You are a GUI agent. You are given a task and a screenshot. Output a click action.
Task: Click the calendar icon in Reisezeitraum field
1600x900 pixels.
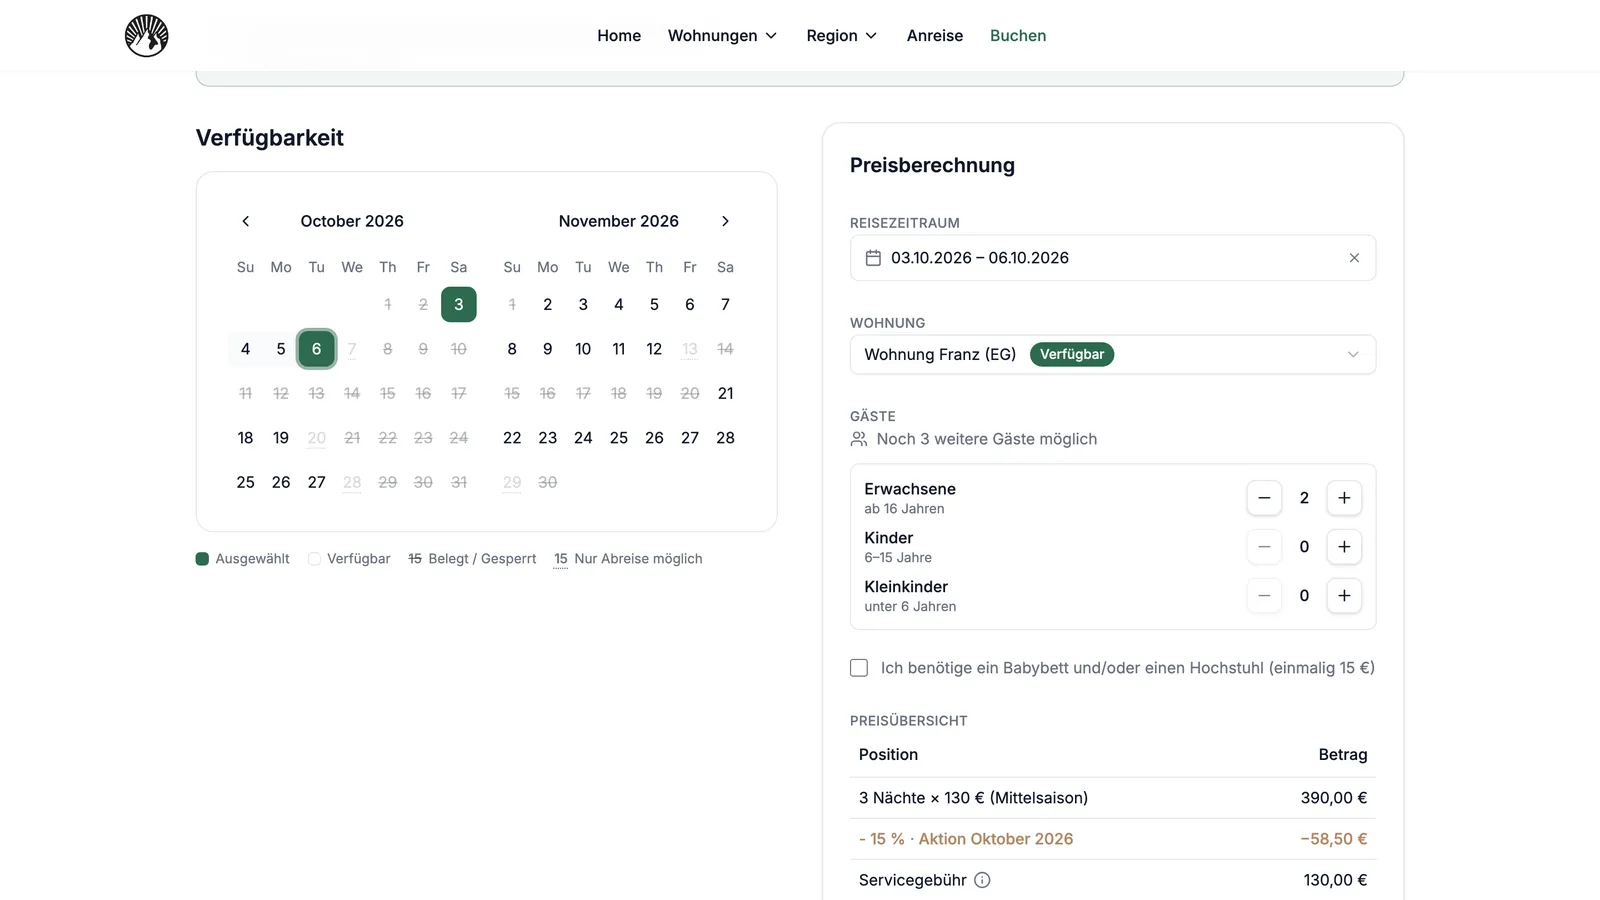point(873,258)
